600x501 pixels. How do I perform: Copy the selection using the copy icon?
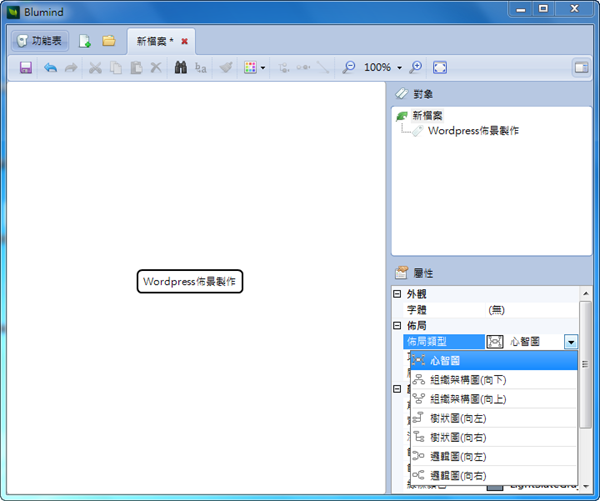click(116, 68)
